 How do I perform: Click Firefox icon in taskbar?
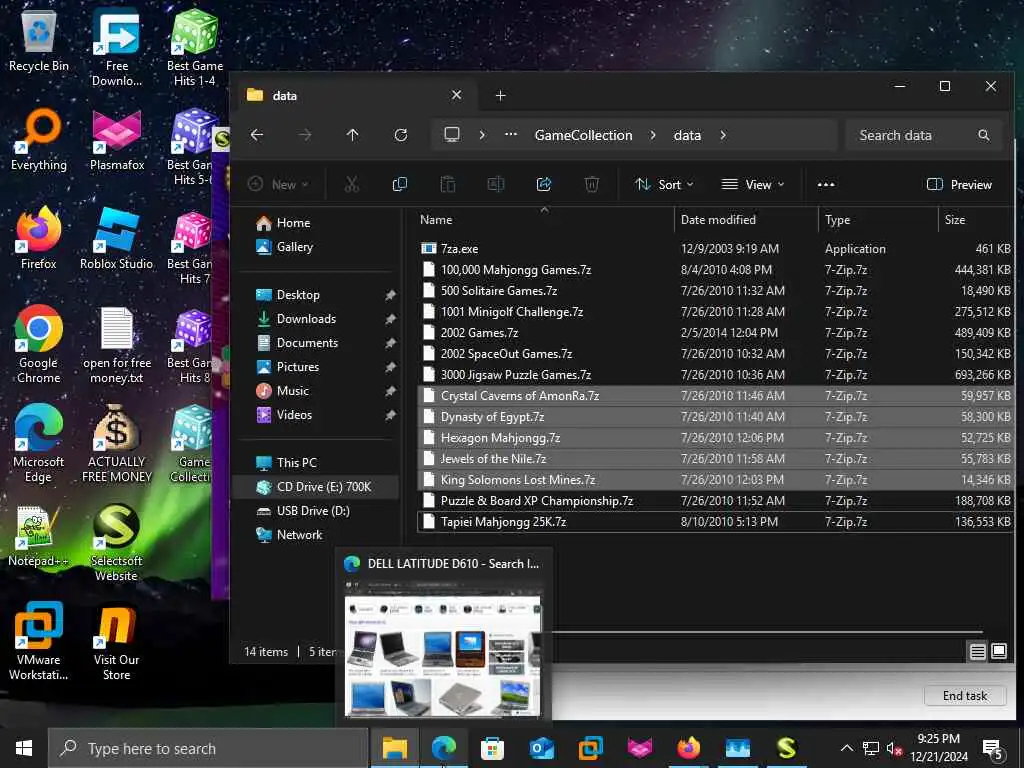tap(688, 748)
